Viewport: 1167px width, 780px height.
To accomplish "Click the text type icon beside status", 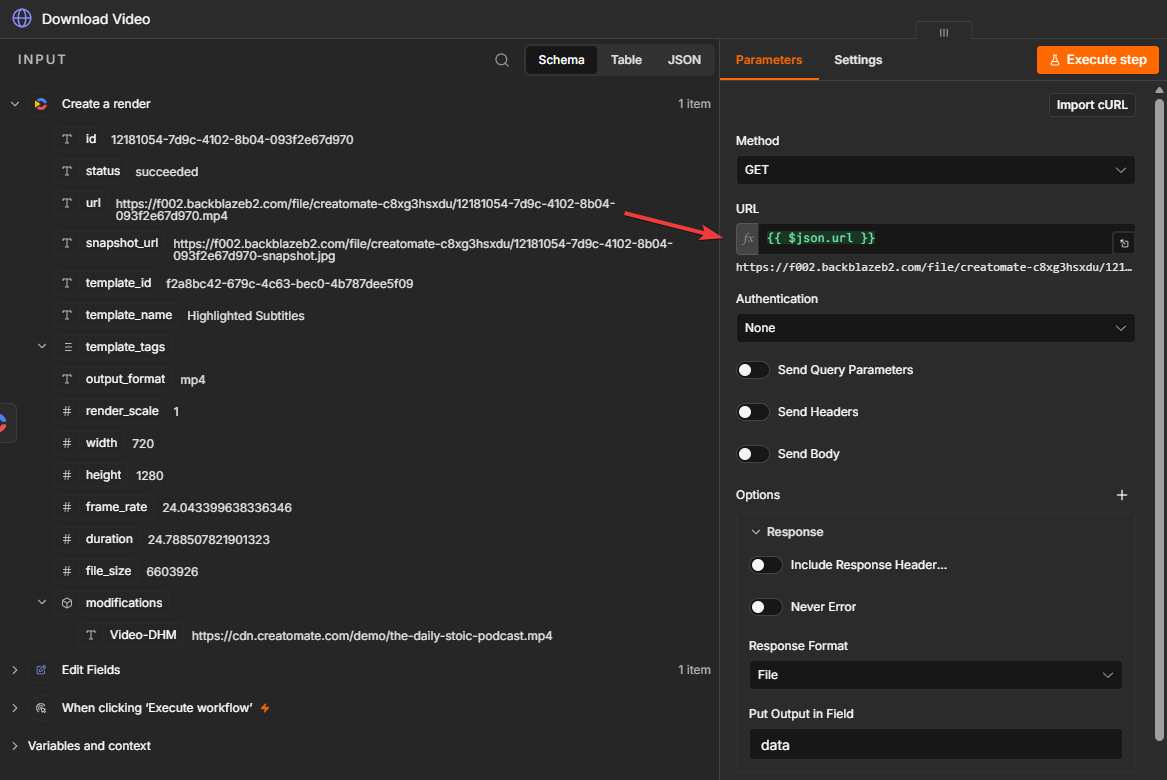I will (x=67, y=171).
